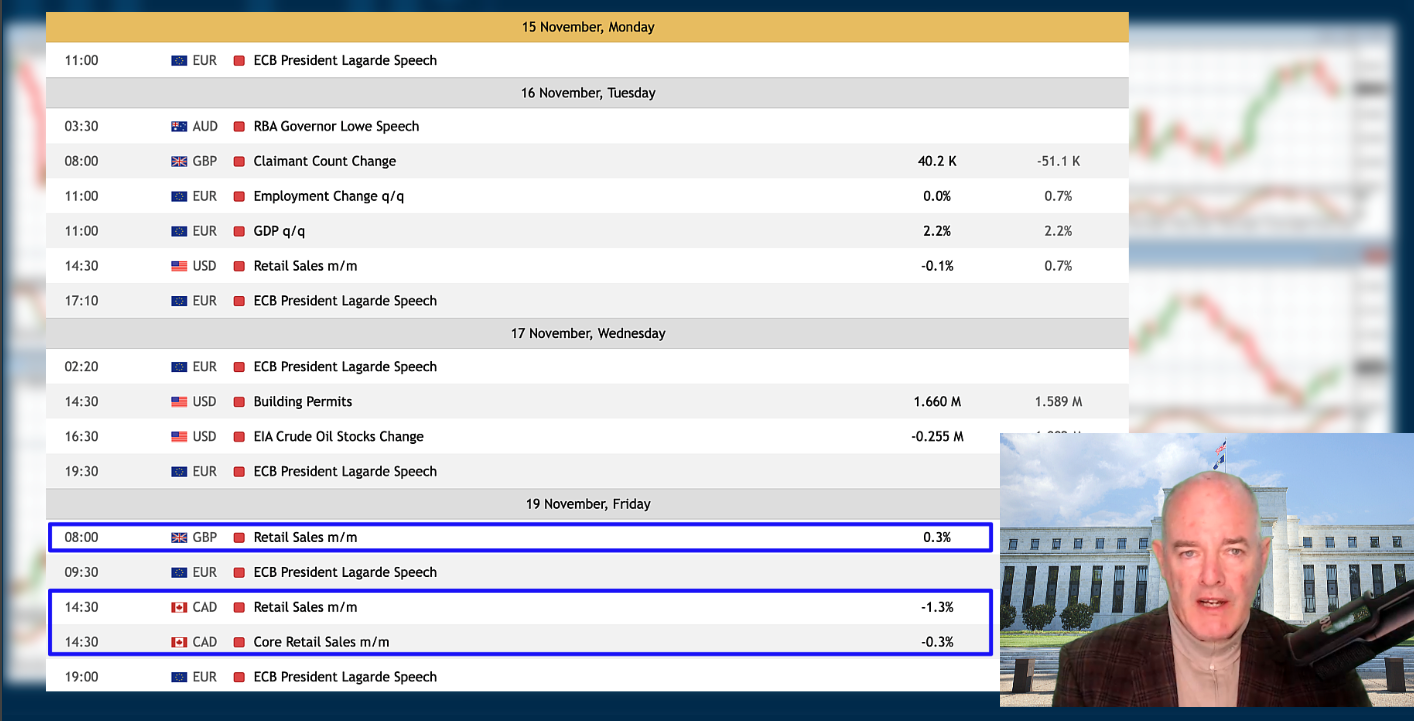Click the EUR flag in the 19:30 Lagarde Speech row

179,472
